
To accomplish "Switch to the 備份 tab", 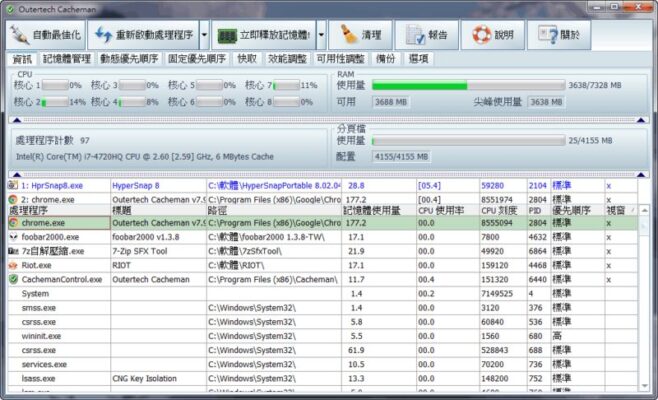I will (x=385, y=59).
